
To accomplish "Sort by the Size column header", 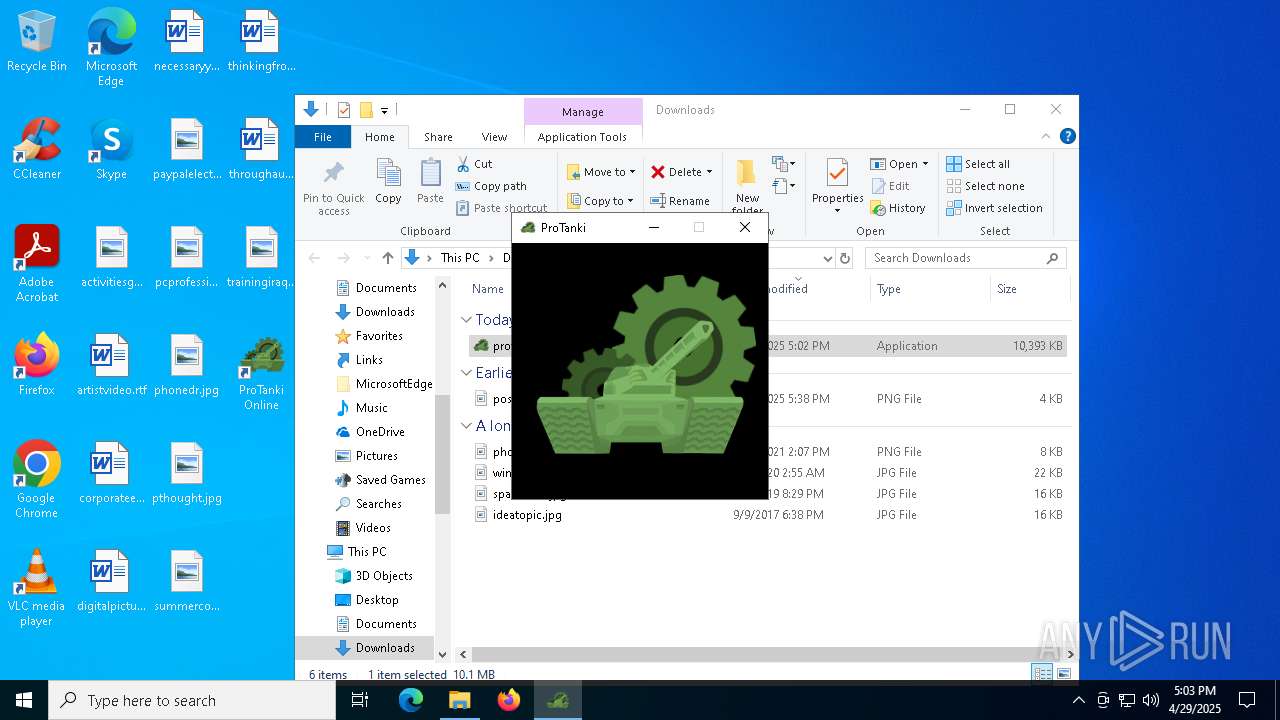I will tap(1028, 289).
